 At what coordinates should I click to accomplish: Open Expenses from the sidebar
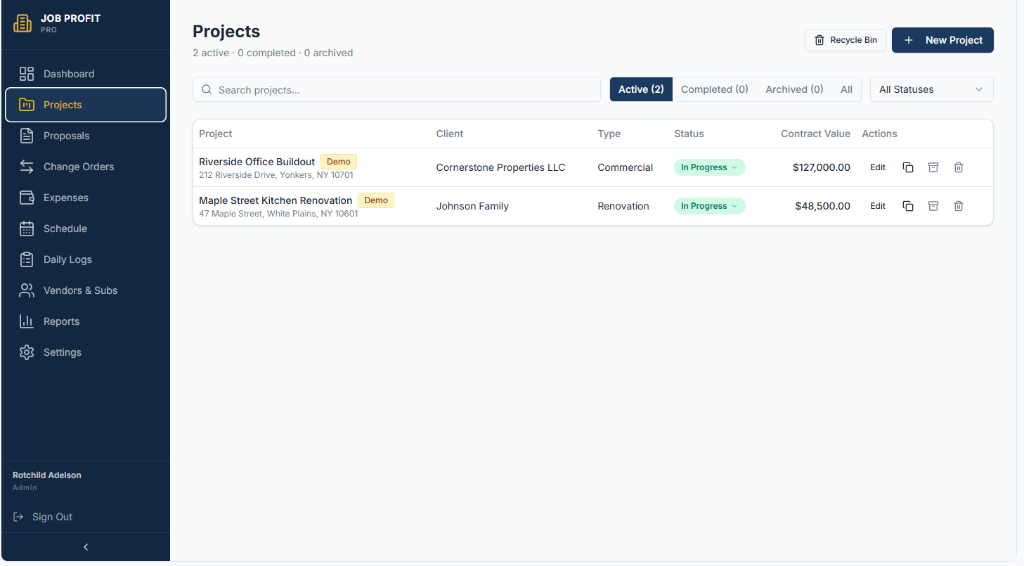[x=86, y=197]
